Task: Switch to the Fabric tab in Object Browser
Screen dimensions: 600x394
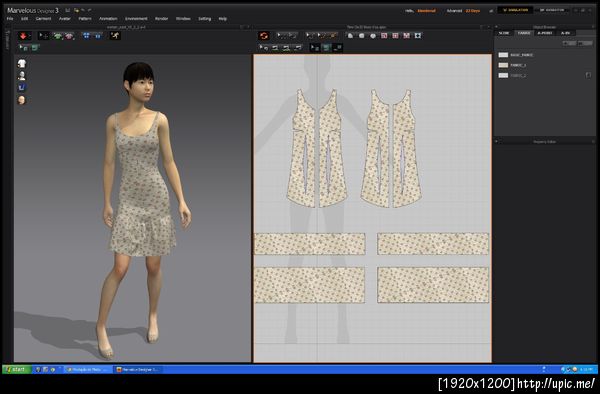Action: click(524, 33)
